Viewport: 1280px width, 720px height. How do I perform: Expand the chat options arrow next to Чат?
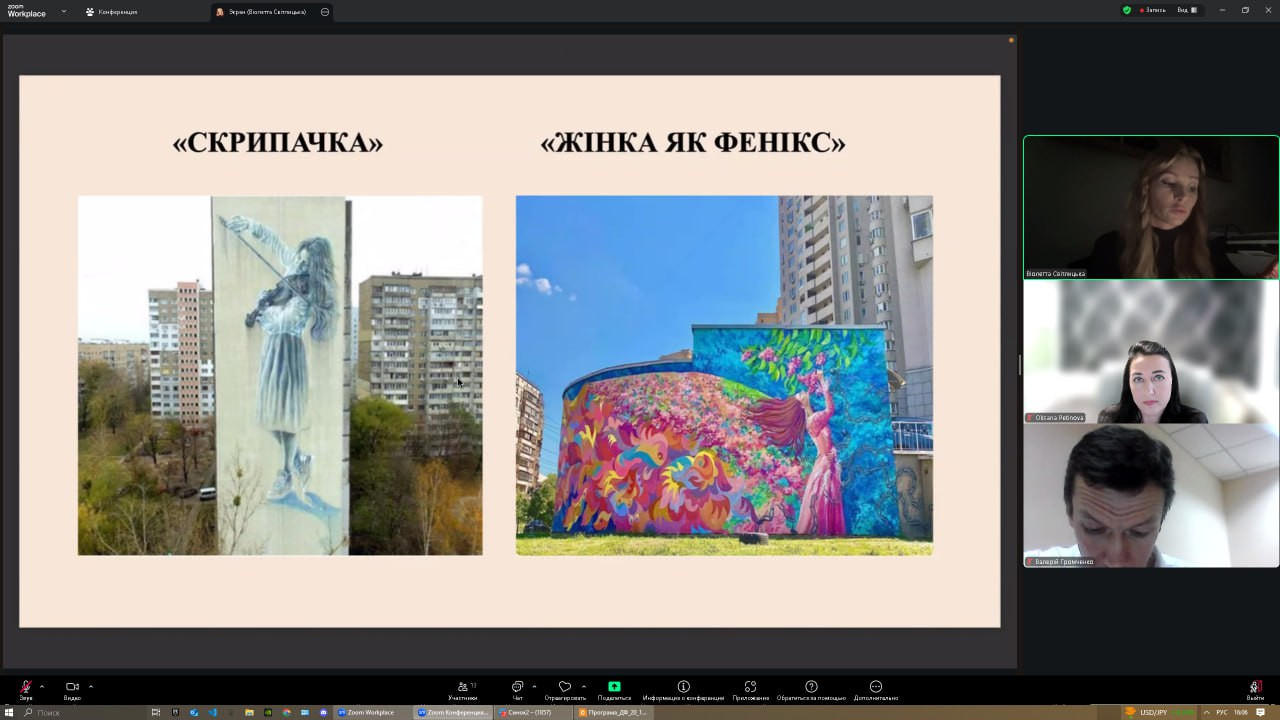click(534, 686)
